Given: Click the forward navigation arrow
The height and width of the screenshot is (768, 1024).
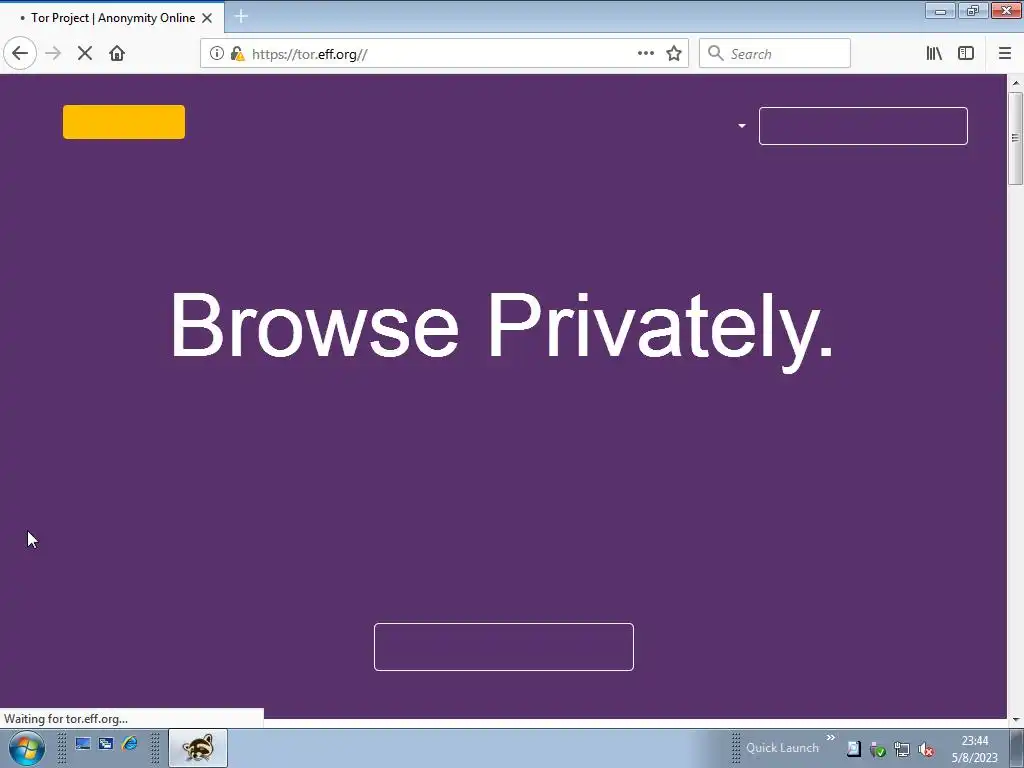Looking at the screenshot, I should point(53,54).
